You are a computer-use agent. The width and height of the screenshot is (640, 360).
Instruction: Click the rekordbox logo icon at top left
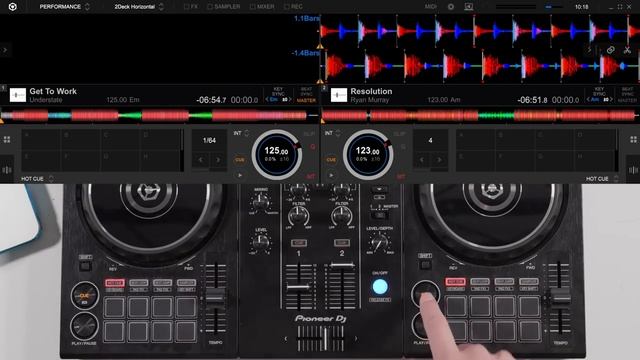tap(13, 7)
